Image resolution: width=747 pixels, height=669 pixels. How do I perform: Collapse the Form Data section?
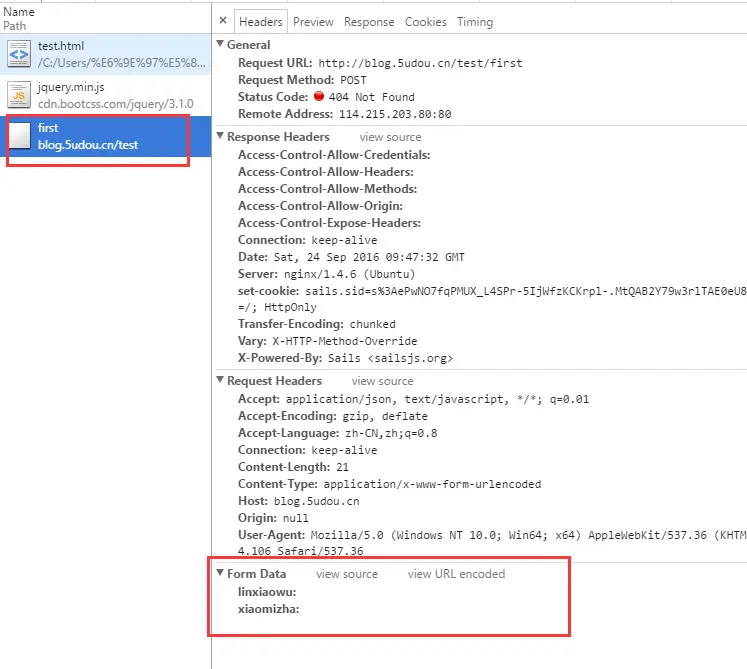[220, 573]
